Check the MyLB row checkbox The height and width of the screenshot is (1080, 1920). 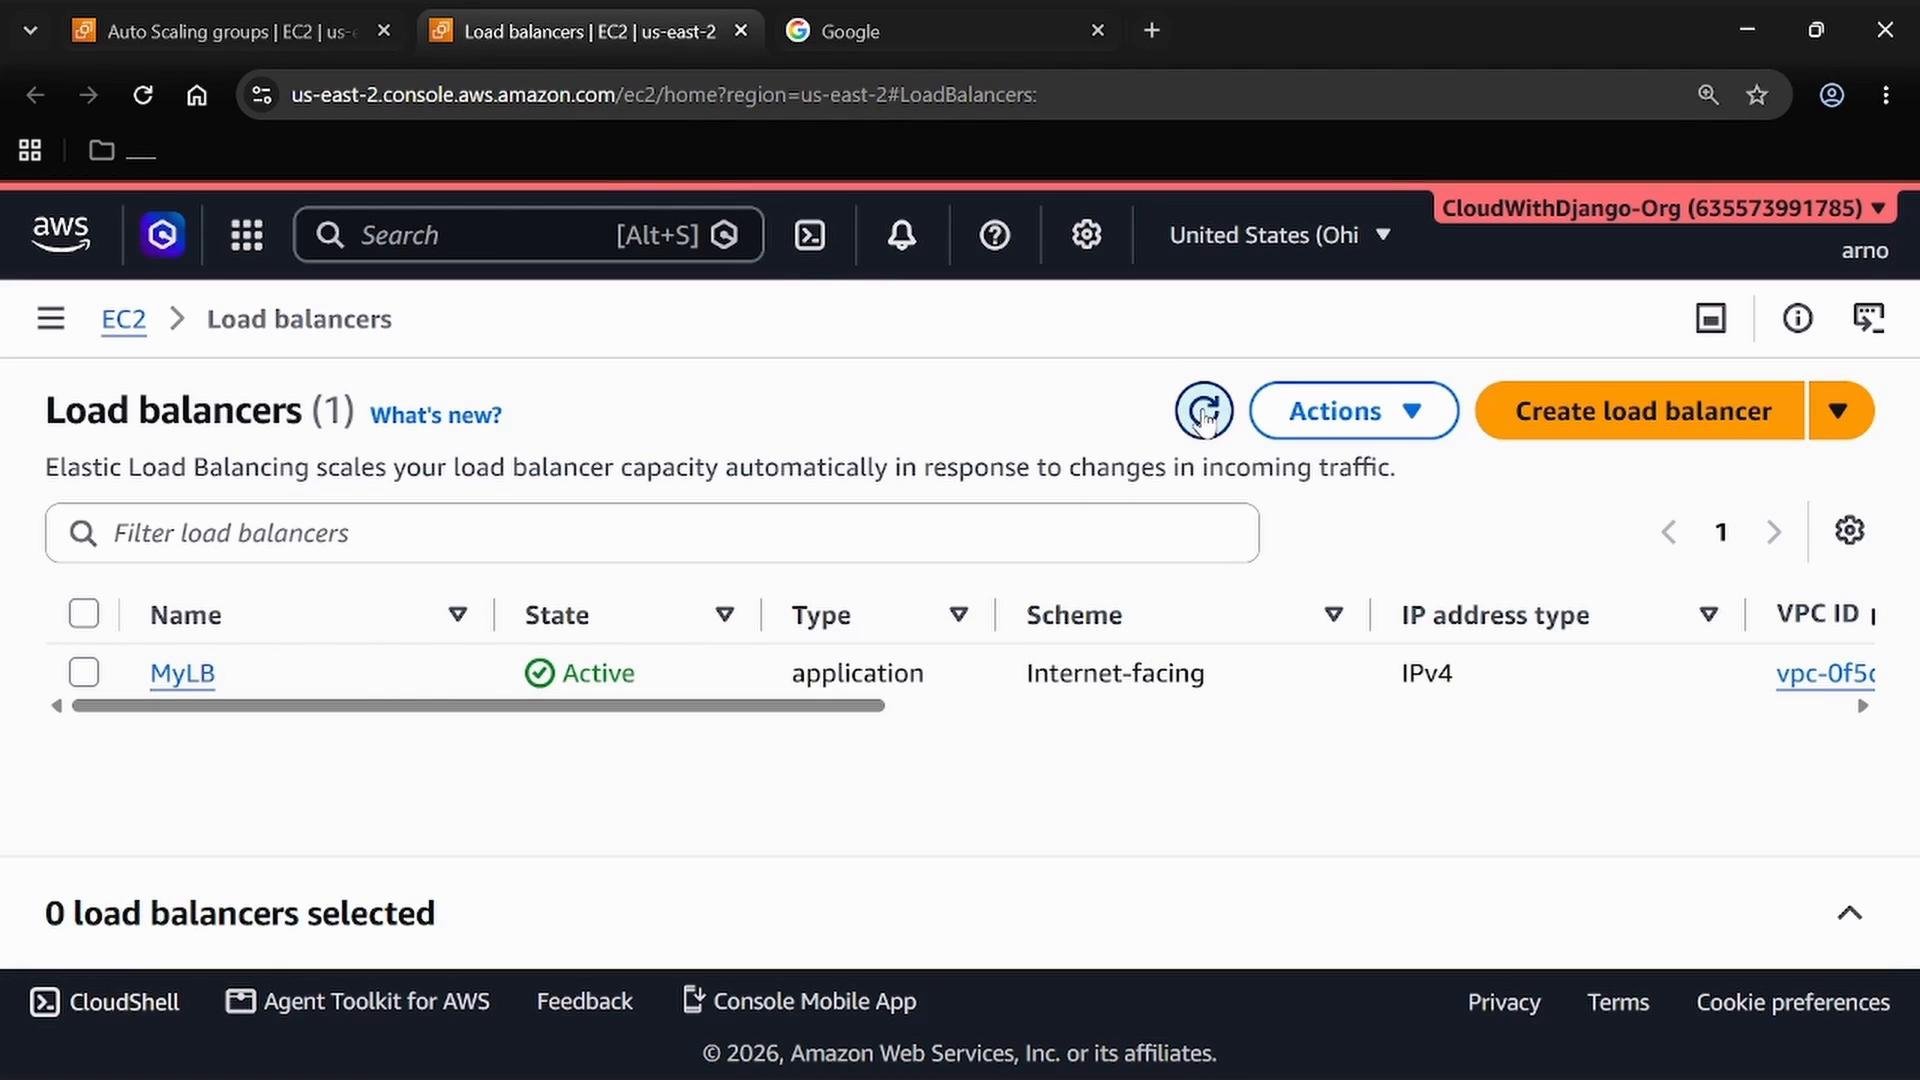coord(84,672)
